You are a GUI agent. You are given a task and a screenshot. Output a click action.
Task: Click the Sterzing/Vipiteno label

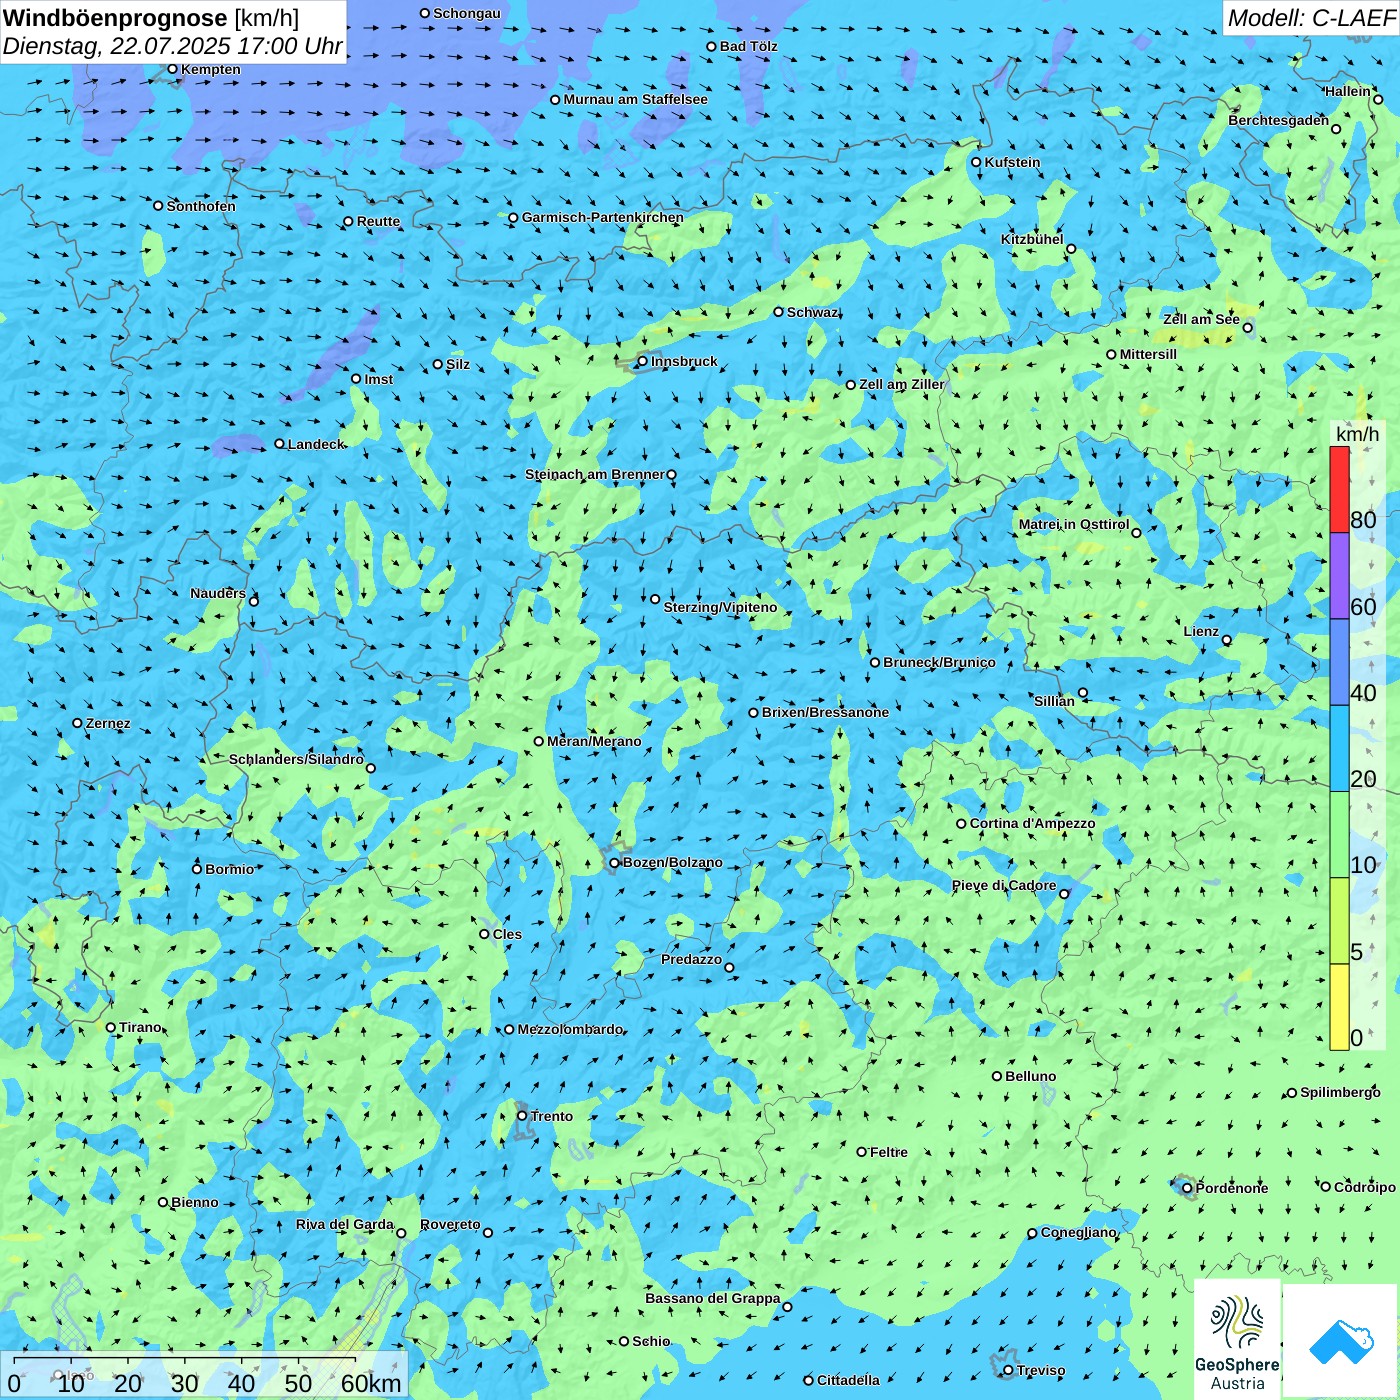tap(721, 607)
